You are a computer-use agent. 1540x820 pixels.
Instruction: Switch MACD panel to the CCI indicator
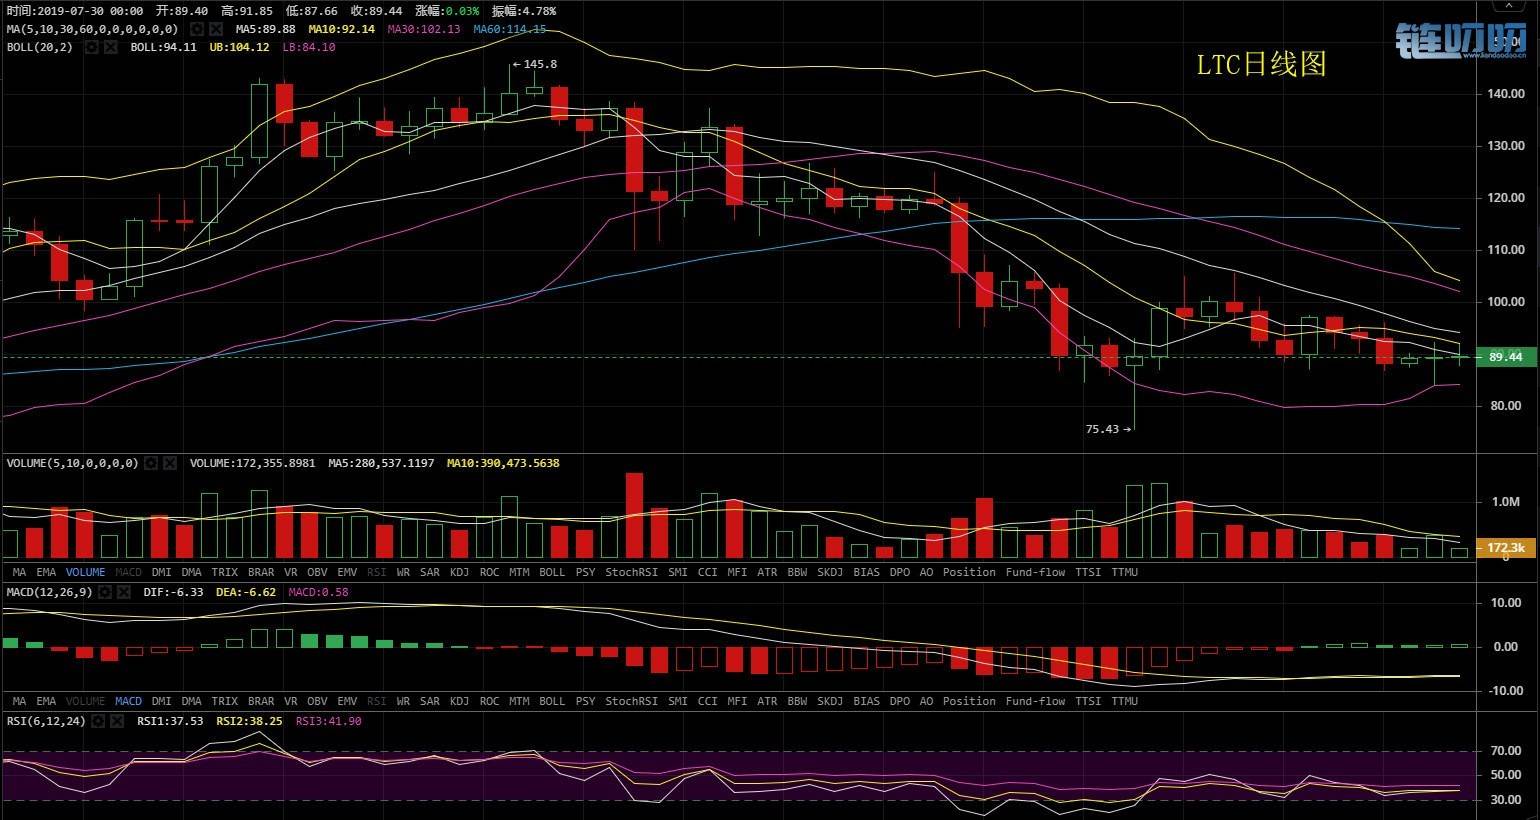(707, 701)
